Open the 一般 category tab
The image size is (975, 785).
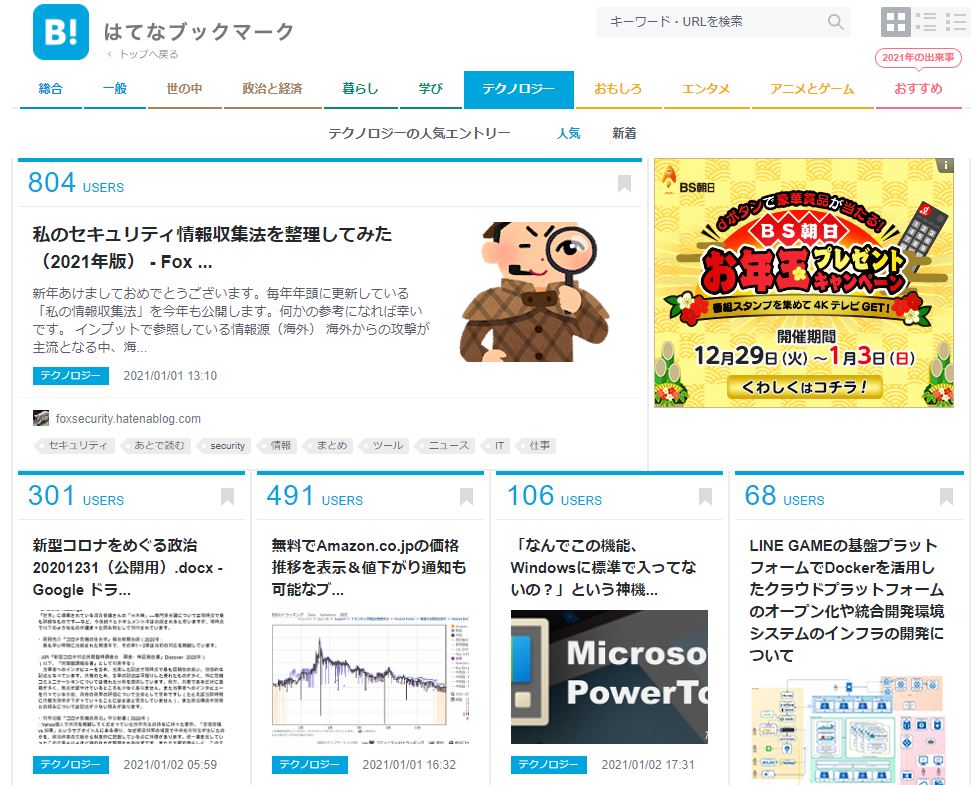tap(115, 89)
